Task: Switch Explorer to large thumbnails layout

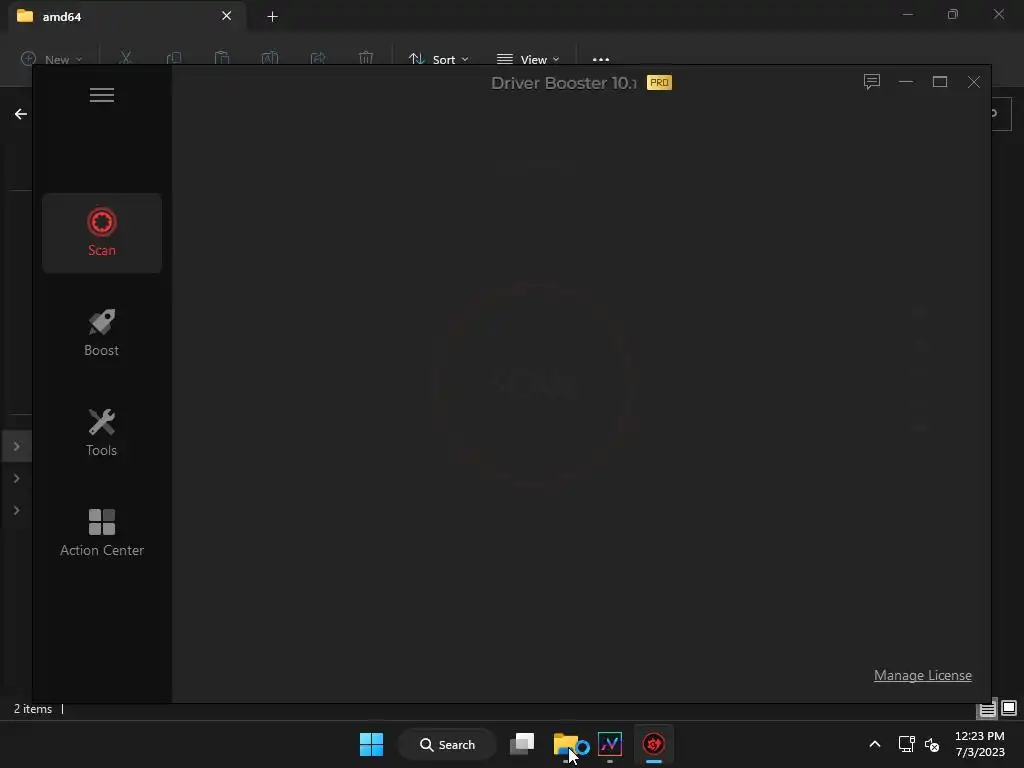Action: pyautogui.click(x=1009, y=708)
